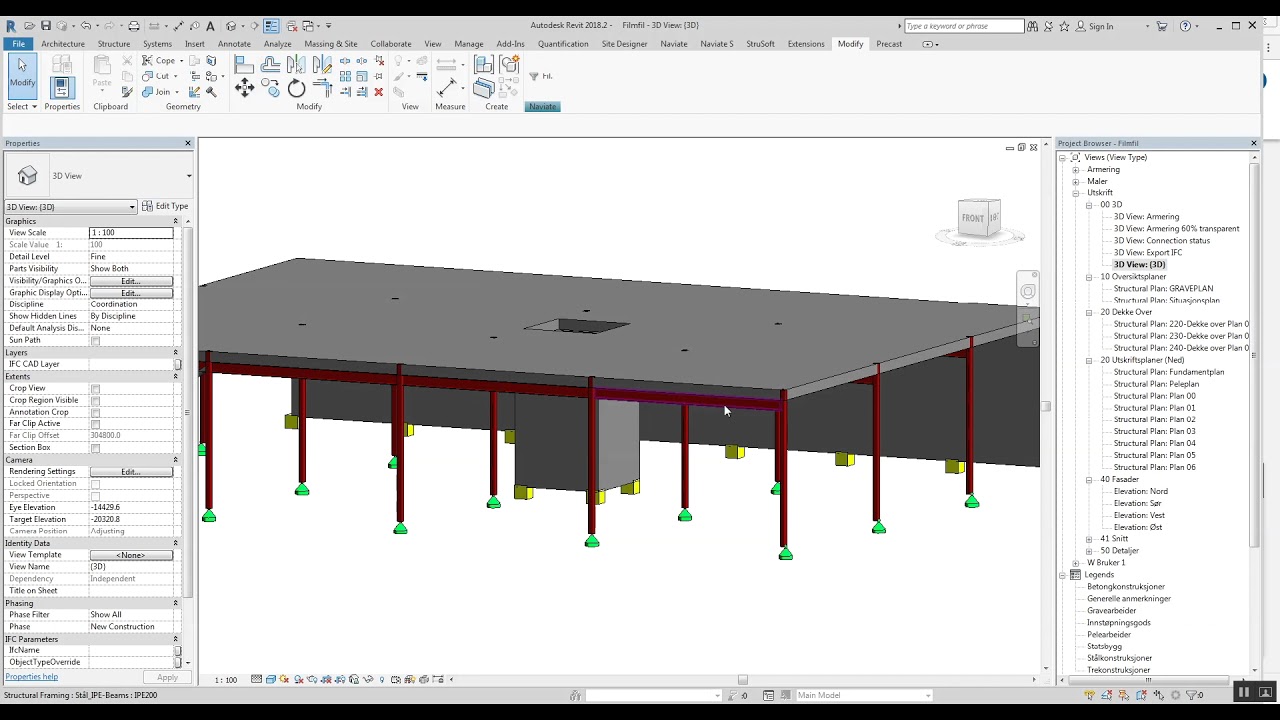Screen dimensions: 1280x720
Task: Click the navigation wheel icon in viewport
Action: click(1028, 292)
